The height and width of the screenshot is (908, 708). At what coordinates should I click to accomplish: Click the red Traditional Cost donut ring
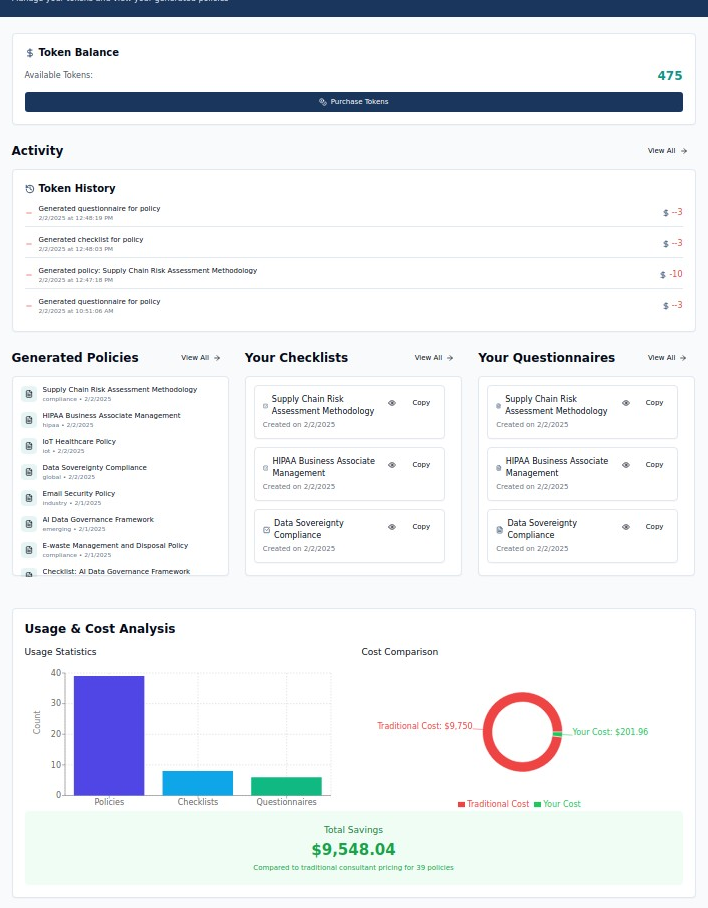[487, 732]
